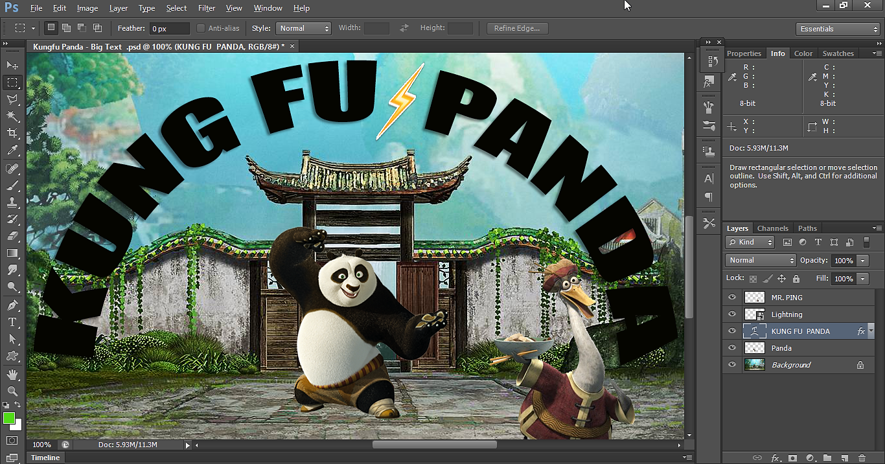
Task: Open the Character panel icon
Action: tap(709, 179)
